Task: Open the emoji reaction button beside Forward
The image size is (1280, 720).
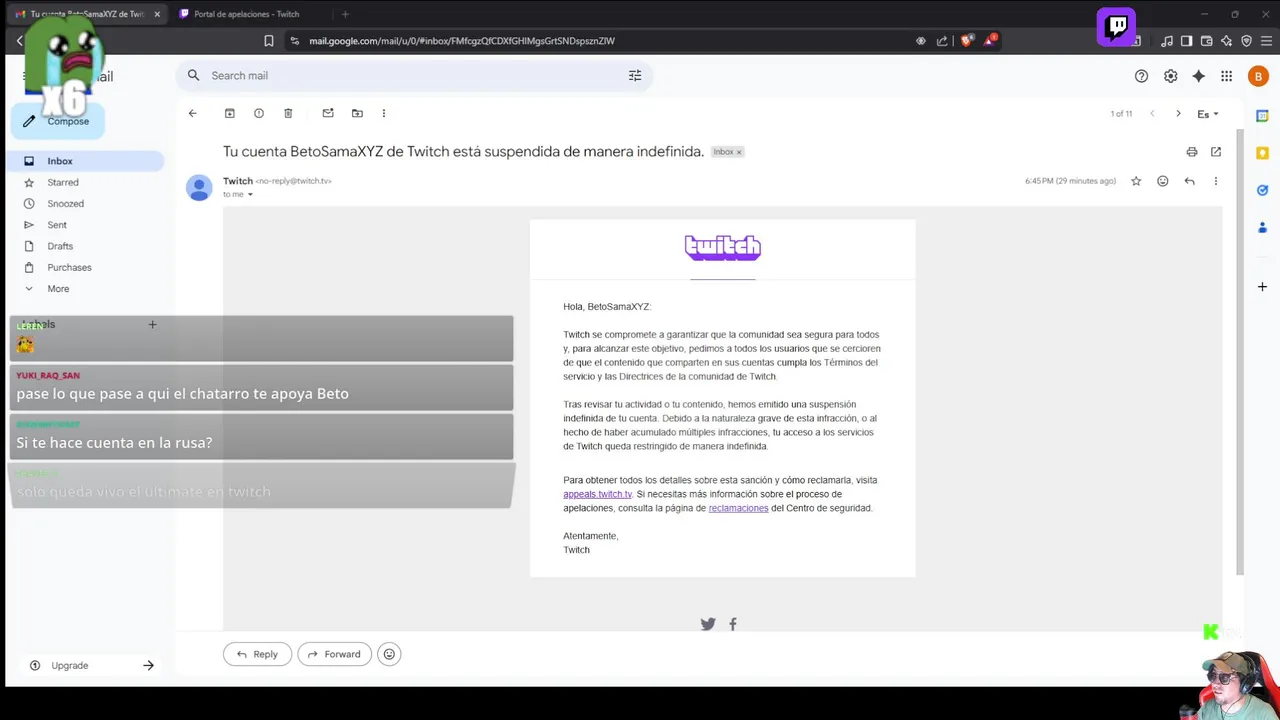Action: [389, 654]
